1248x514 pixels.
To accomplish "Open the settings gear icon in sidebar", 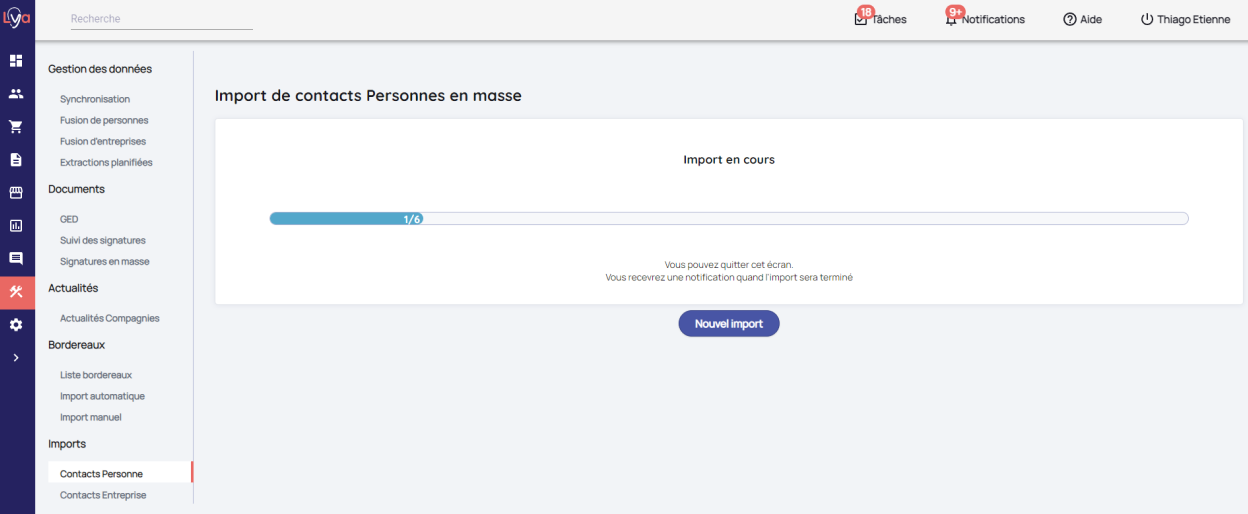I will [16, 325].
